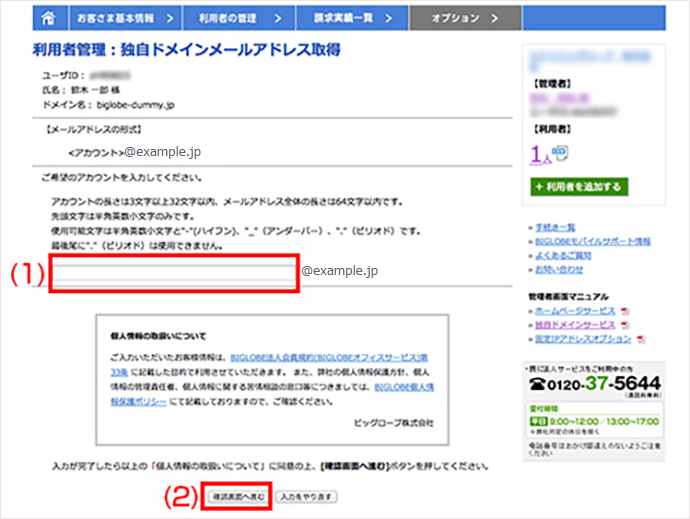Image resolution: width=690 pixels, height=519 pixels.
Task: Click the 確認画面へ進む button
Action: pos(238,497)
